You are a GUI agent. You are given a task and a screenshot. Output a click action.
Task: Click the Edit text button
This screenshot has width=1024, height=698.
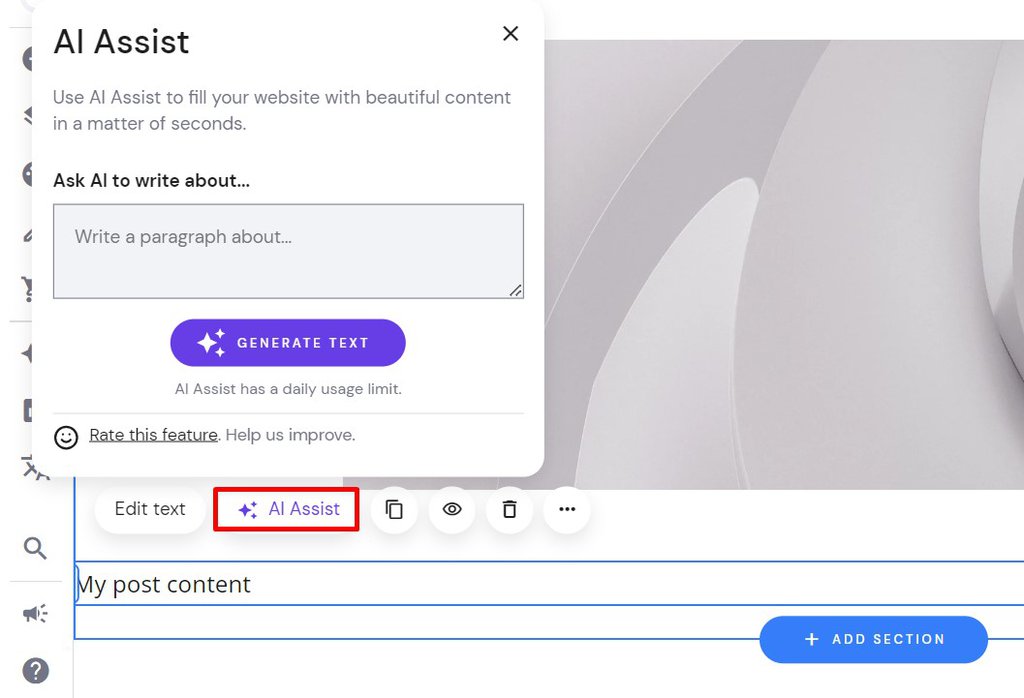click(150, 509)
